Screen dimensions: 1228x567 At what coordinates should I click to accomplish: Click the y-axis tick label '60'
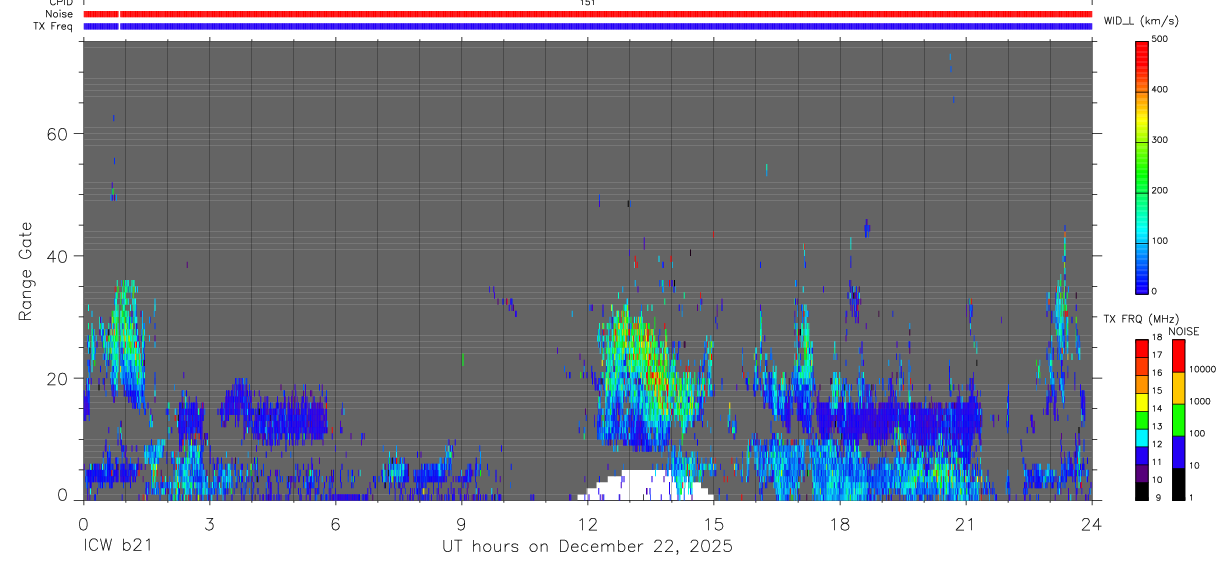(57, 134)
